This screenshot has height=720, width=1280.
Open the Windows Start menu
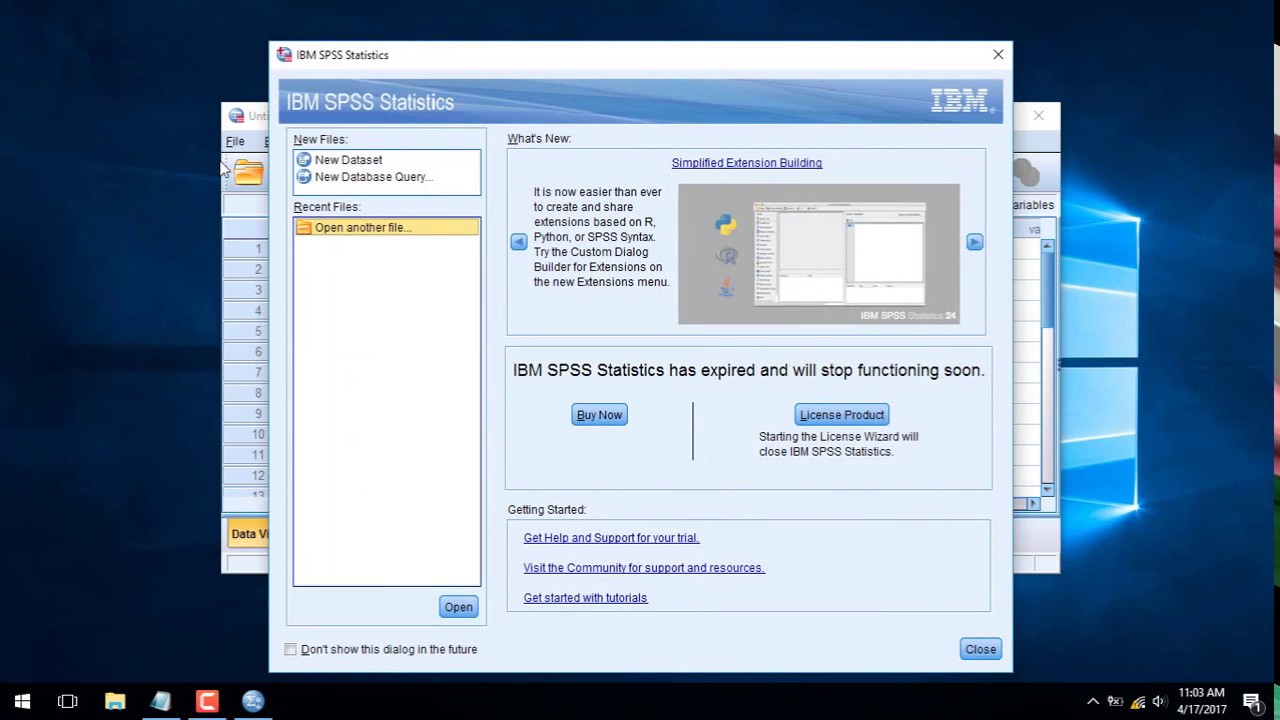coord(22,701)
